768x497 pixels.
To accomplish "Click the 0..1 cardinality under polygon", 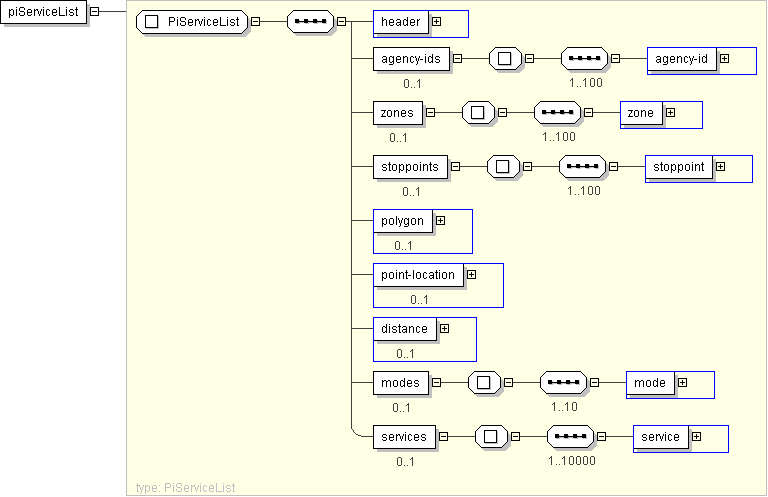I will tap(403, 246).
